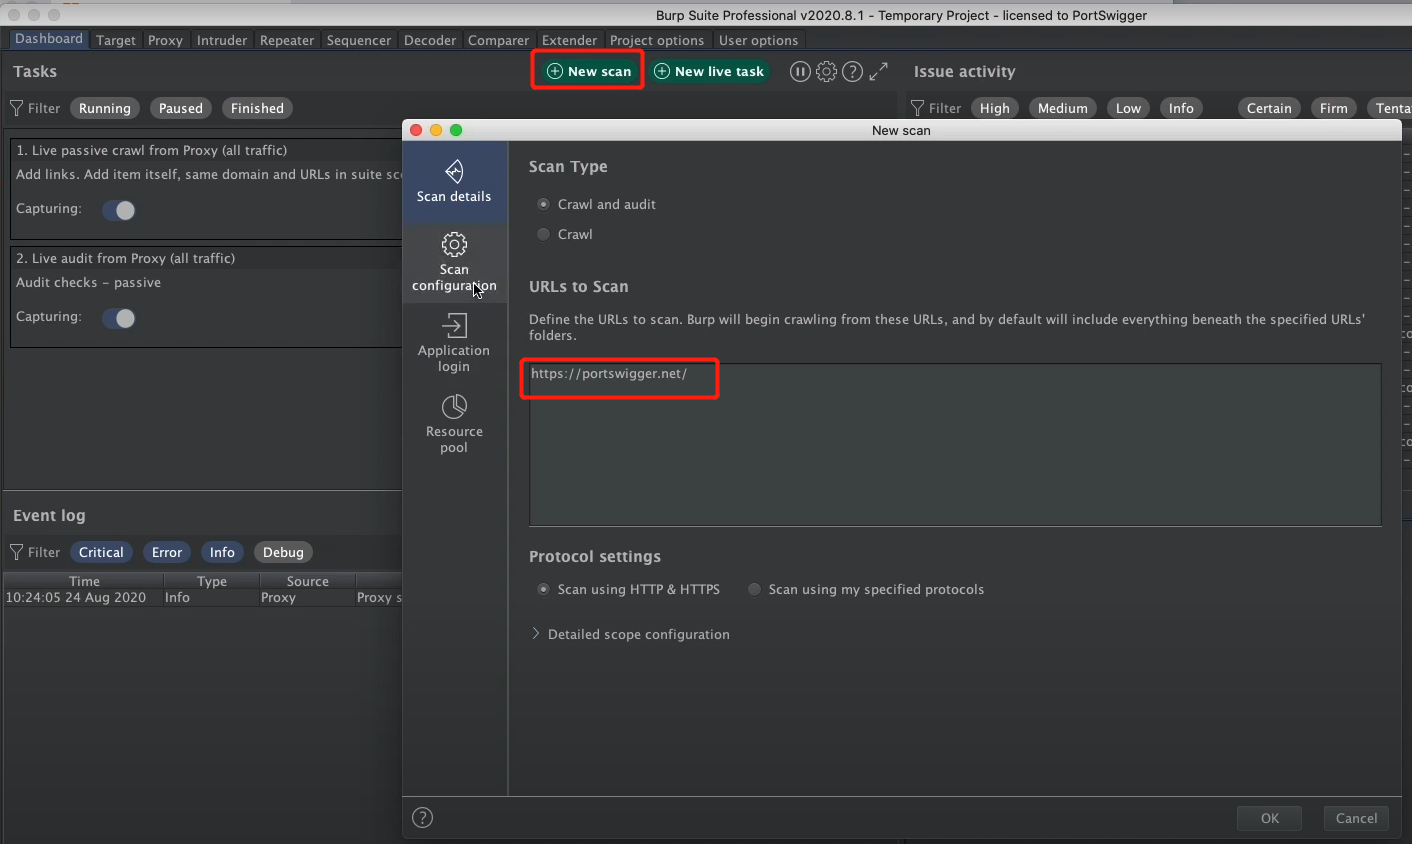Image resolution: width=1412 pixels, height=844 pixels.
Task: Toggle Info severity issue filter
Action: point(1181,108)
